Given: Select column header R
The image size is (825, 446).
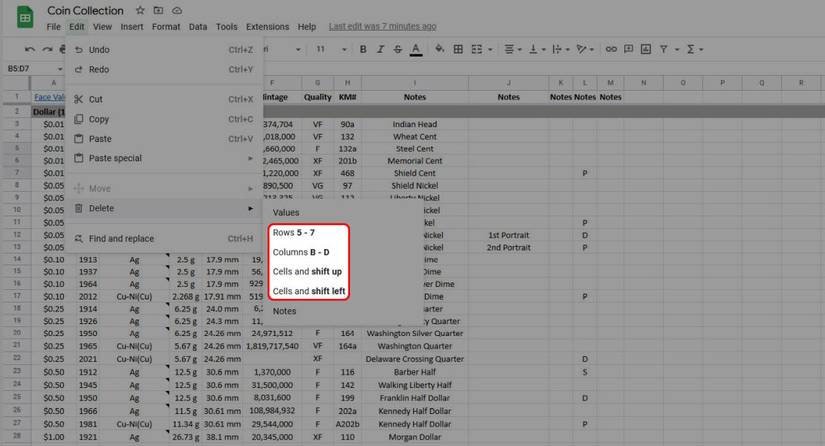Looking at the screenshot, I should pyautogui.click(x=801, y=83).
